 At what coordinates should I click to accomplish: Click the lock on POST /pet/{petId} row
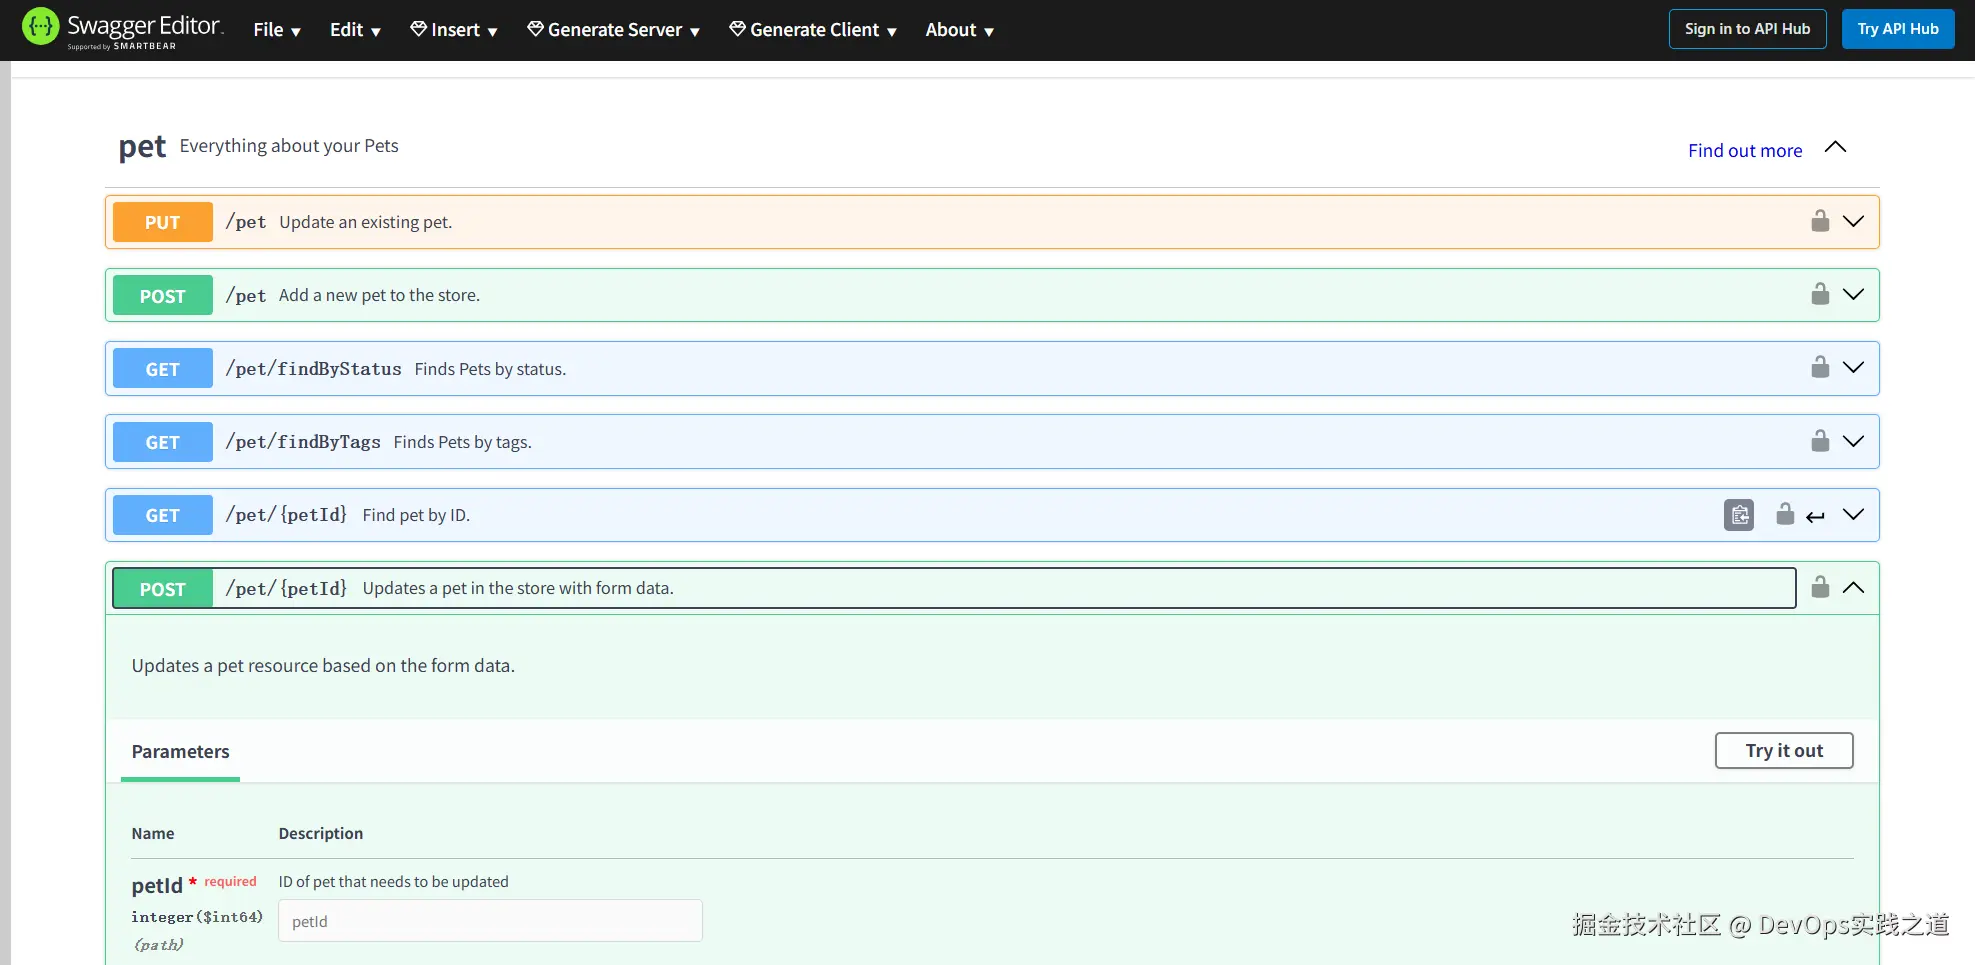click(x=1820, y=587)
